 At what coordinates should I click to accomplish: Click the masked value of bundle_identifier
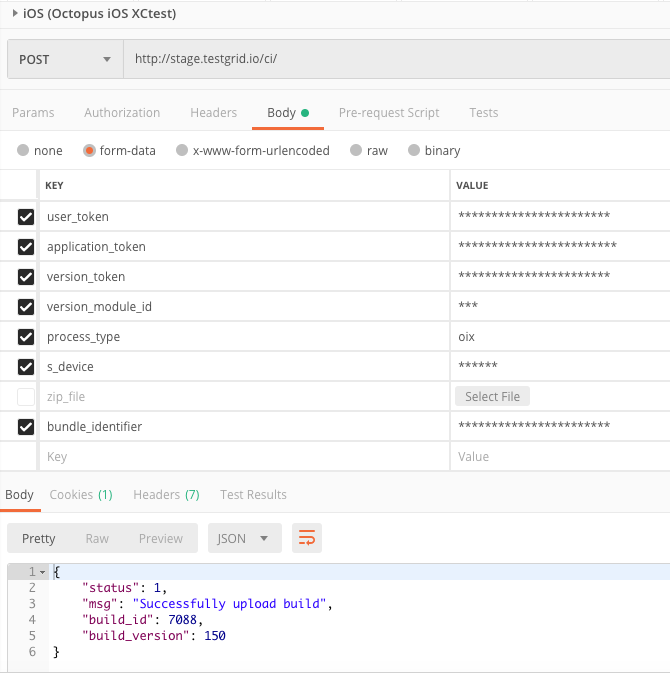click(534, 425)
